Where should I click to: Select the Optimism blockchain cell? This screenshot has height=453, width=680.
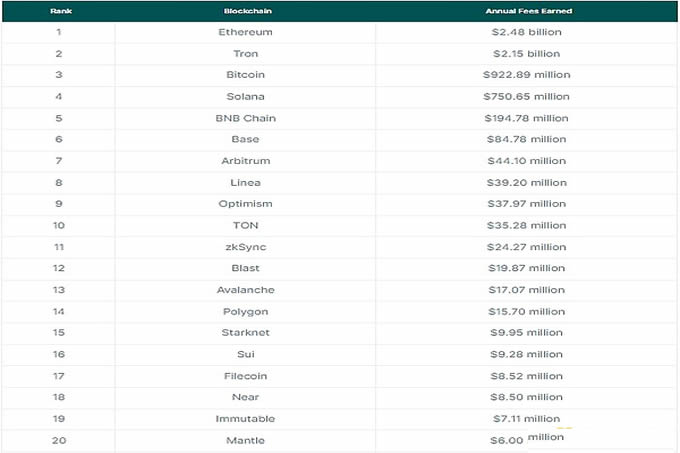[245, 204]
